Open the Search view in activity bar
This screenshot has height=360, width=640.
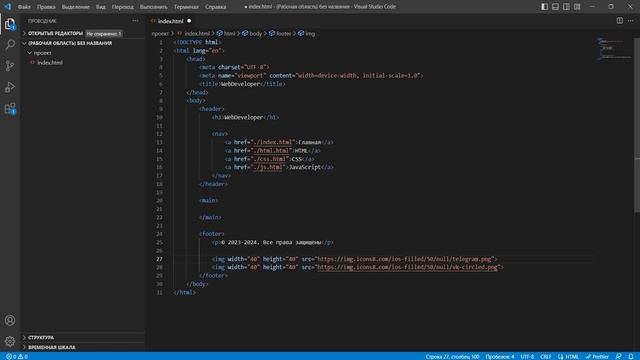point(10,44)
